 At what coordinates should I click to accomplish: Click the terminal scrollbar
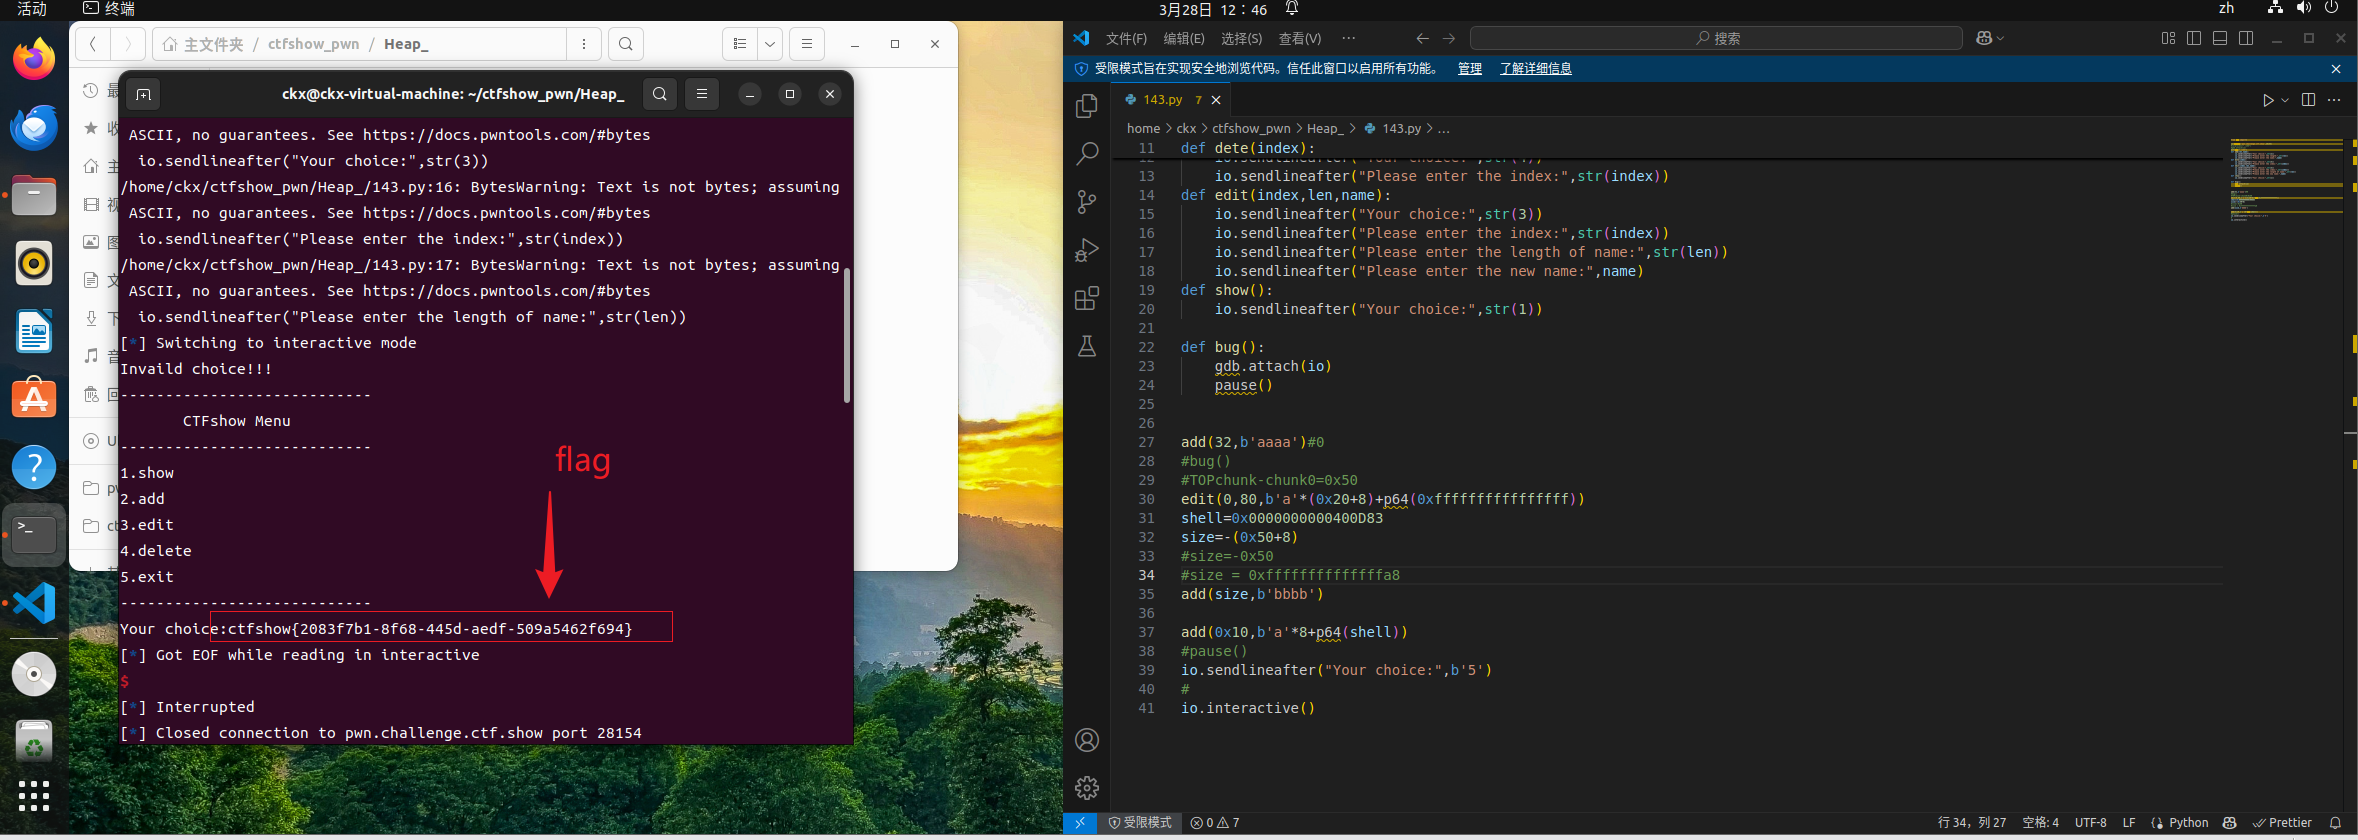pos(847,335)
